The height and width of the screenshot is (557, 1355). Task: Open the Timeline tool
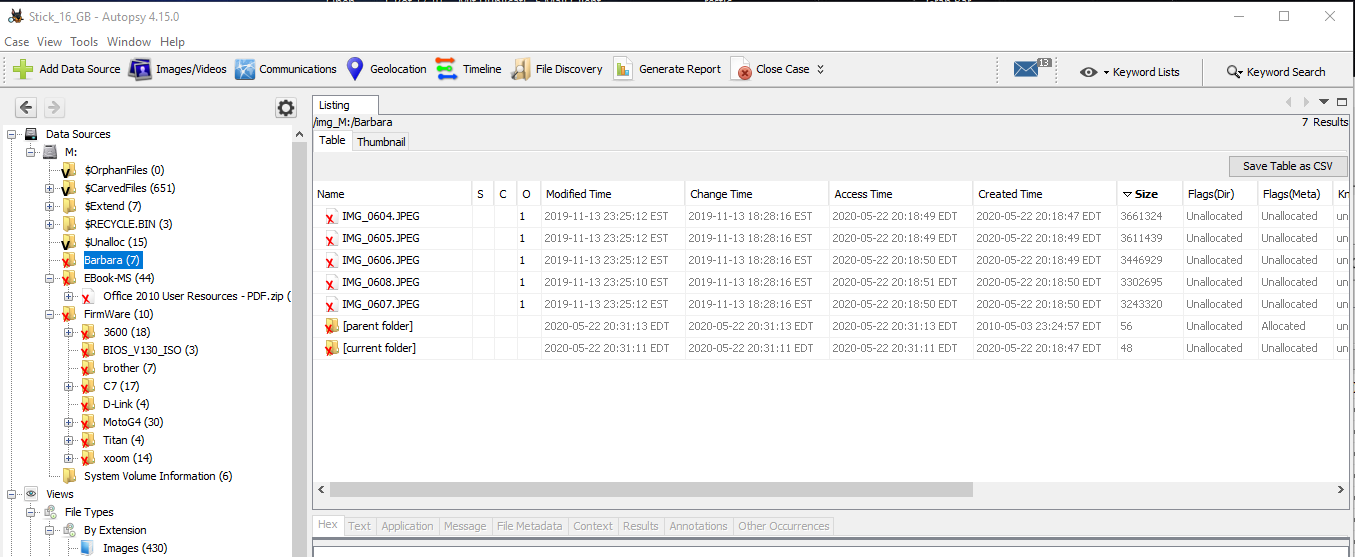(x=468, y=69)
